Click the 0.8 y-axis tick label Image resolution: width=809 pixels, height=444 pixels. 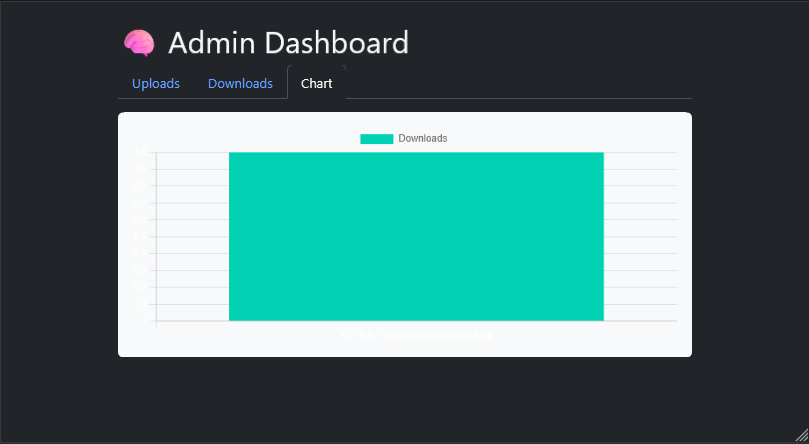(x=141, y=186)
